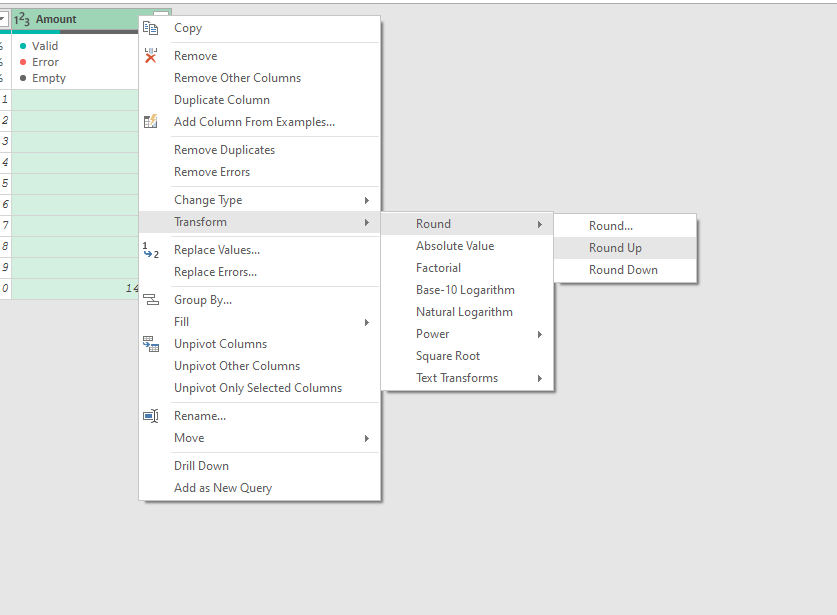Viewport: 837px width, 615px height.
Task: Open the Power submenu entry
Action: 467,334
